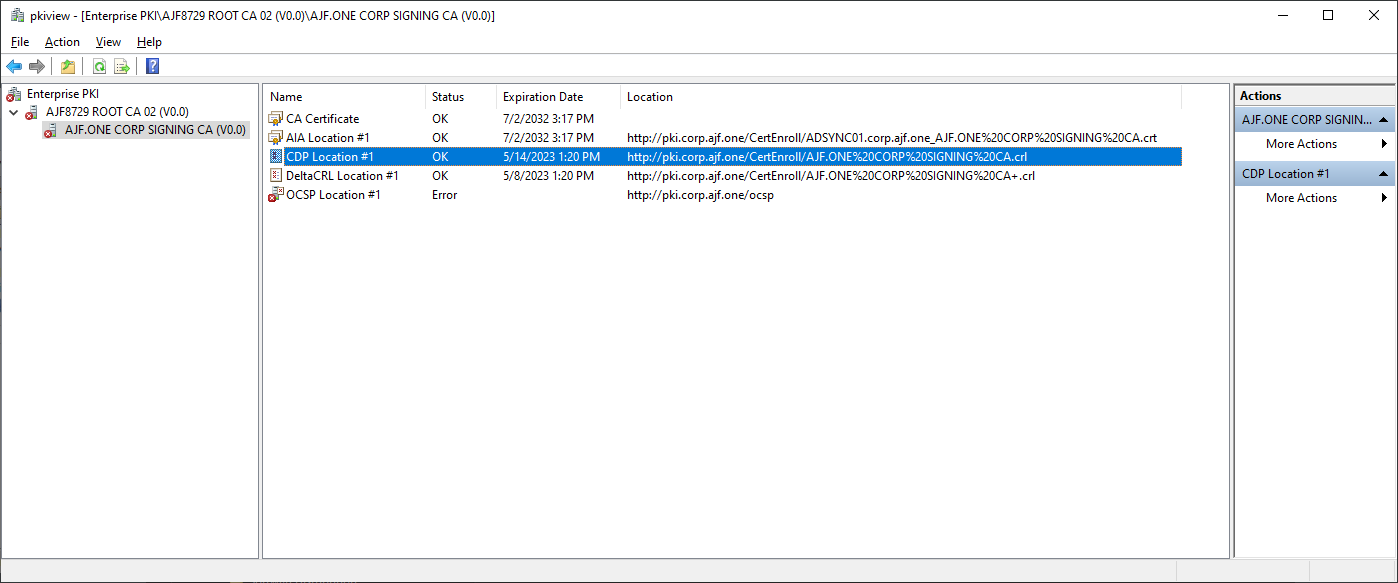Click the Back navigation arrow
The height and width of the screenshot is (583, 1398).
[14, 66]
